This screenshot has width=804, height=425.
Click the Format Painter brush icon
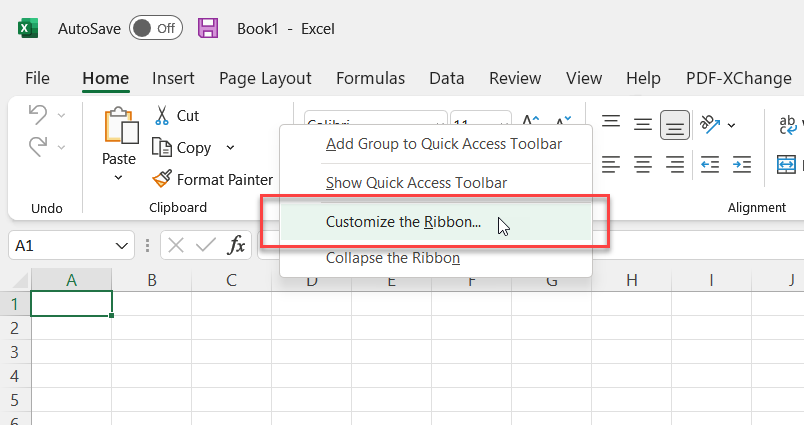[x=162, y=179]
